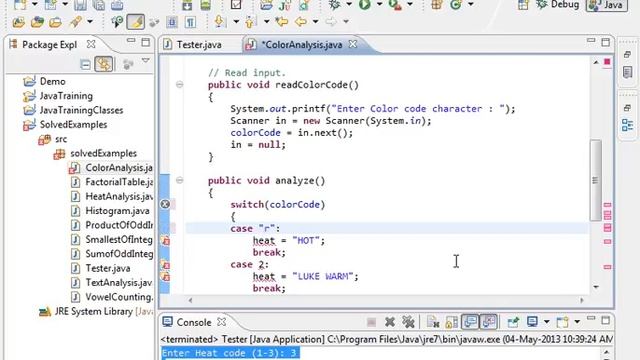Image resolution: width=640 pixels, height=360 pixels.
Task: Click the Open Console icon
Action: click(562, 322)
